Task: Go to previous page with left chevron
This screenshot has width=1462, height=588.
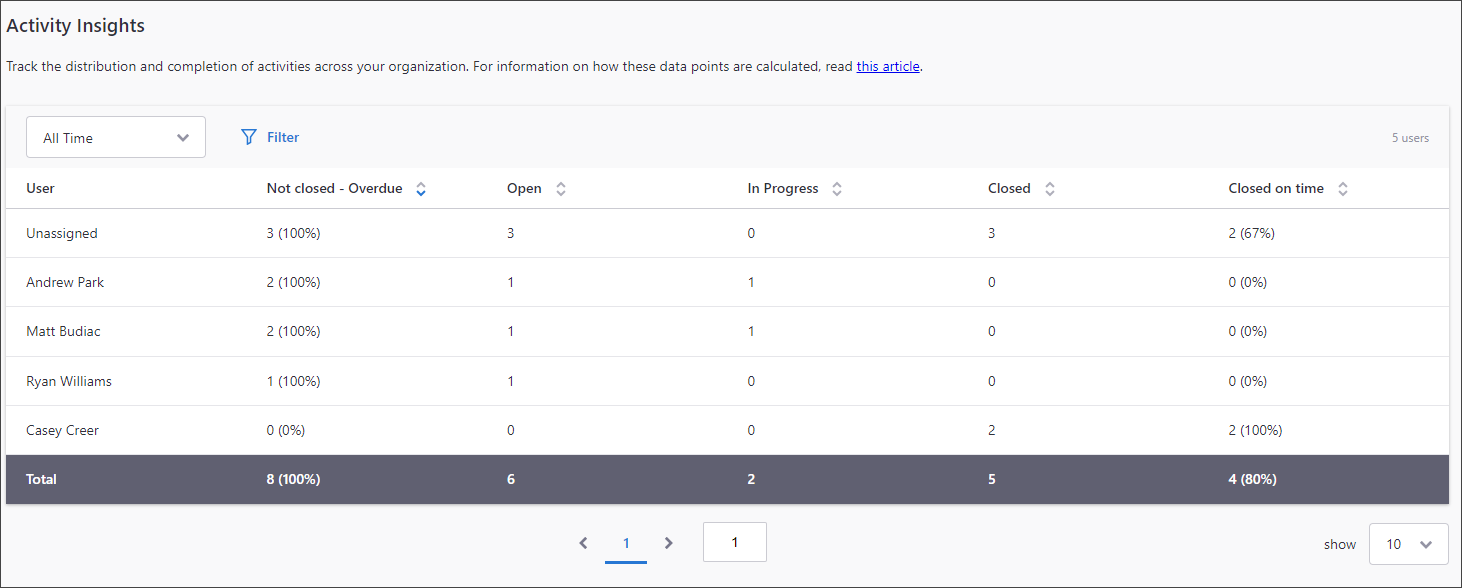Action: tap(583, 543)
